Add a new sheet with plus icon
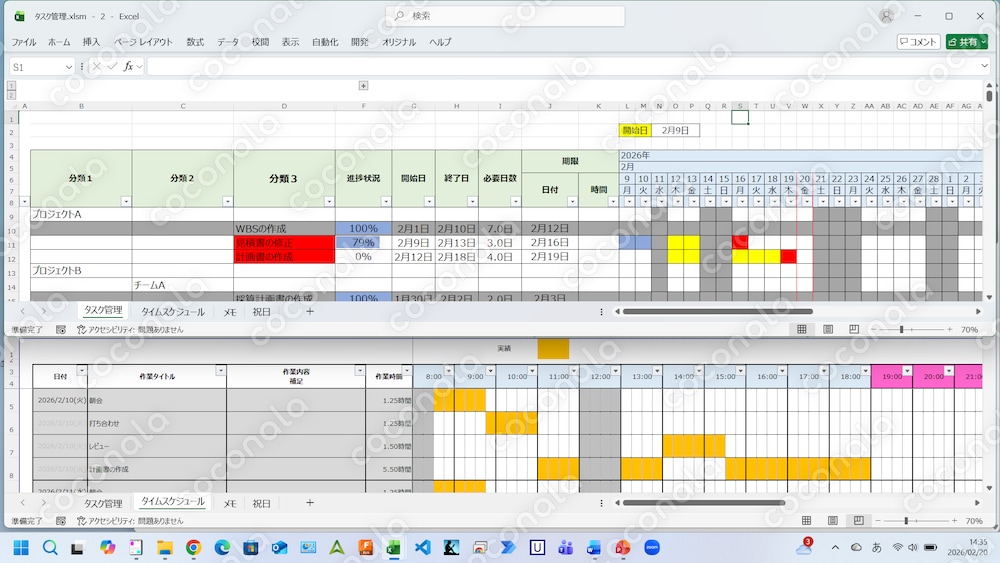The width and height of the screenshot is (1000, 563). [310, 311]
